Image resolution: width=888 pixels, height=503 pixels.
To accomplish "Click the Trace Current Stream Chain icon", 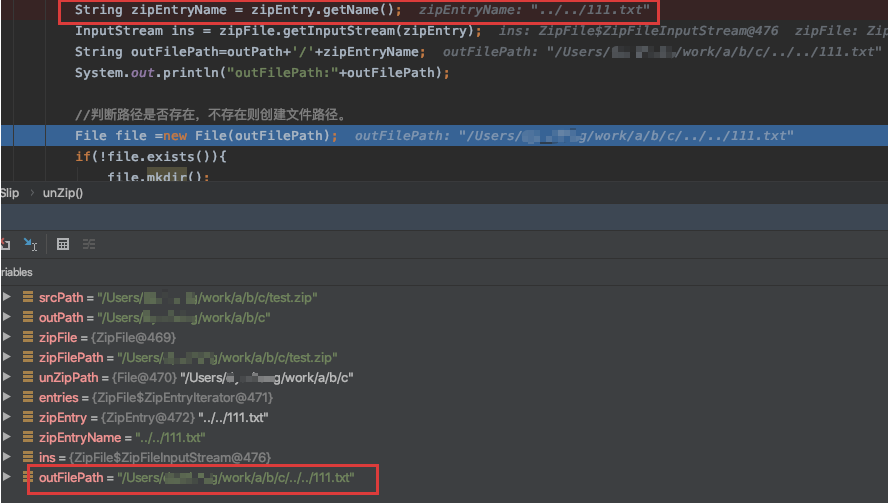I will click(x=89, y=244).
